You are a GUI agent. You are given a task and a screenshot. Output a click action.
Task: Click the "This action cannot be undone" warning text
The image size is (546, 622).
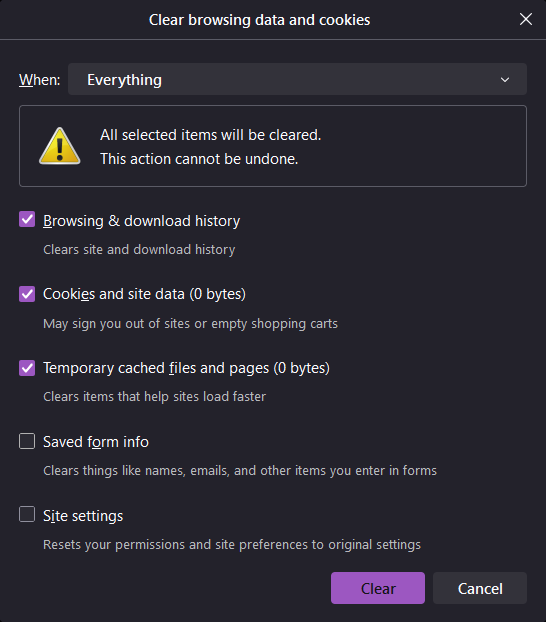[199, 159]
